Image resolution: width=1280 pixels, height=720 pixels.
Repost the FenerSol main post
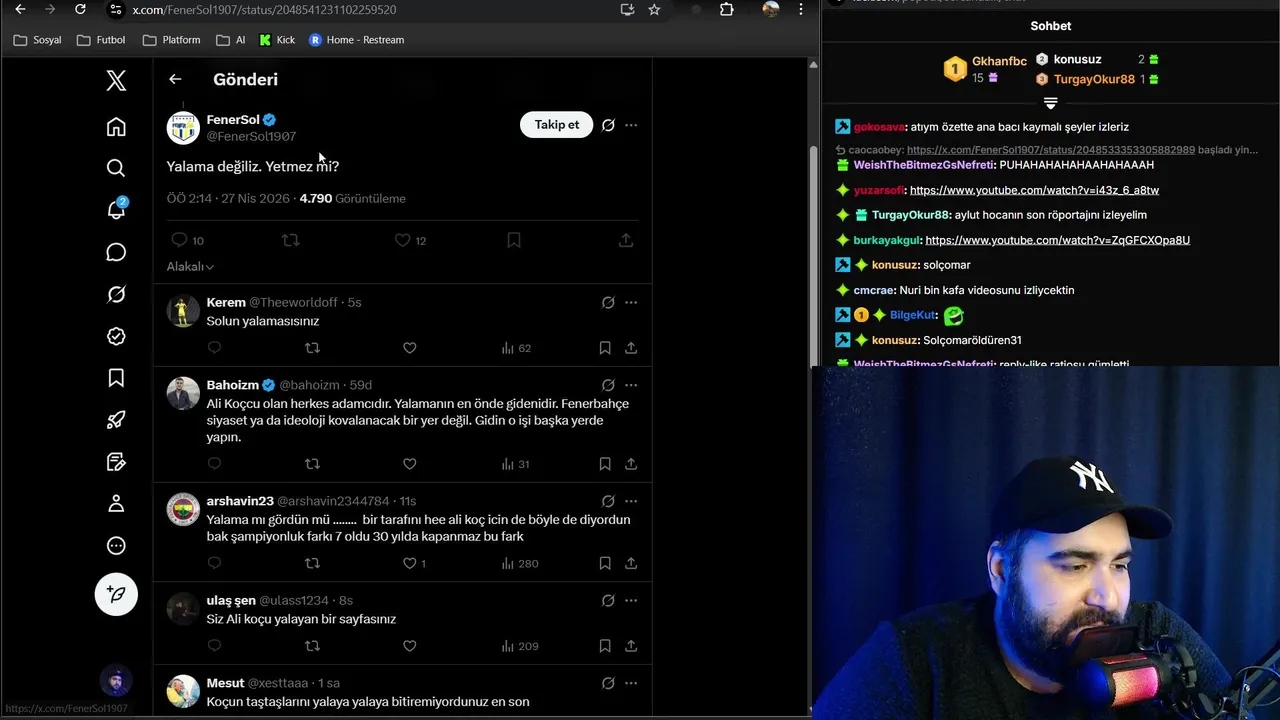(291, 240)
